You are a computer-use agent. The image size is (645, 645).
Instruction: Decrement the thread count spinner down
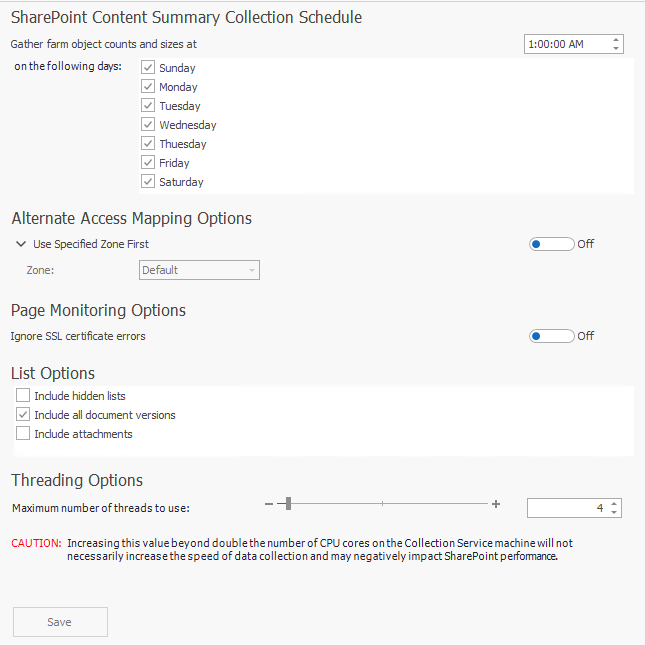coord(614,512)
